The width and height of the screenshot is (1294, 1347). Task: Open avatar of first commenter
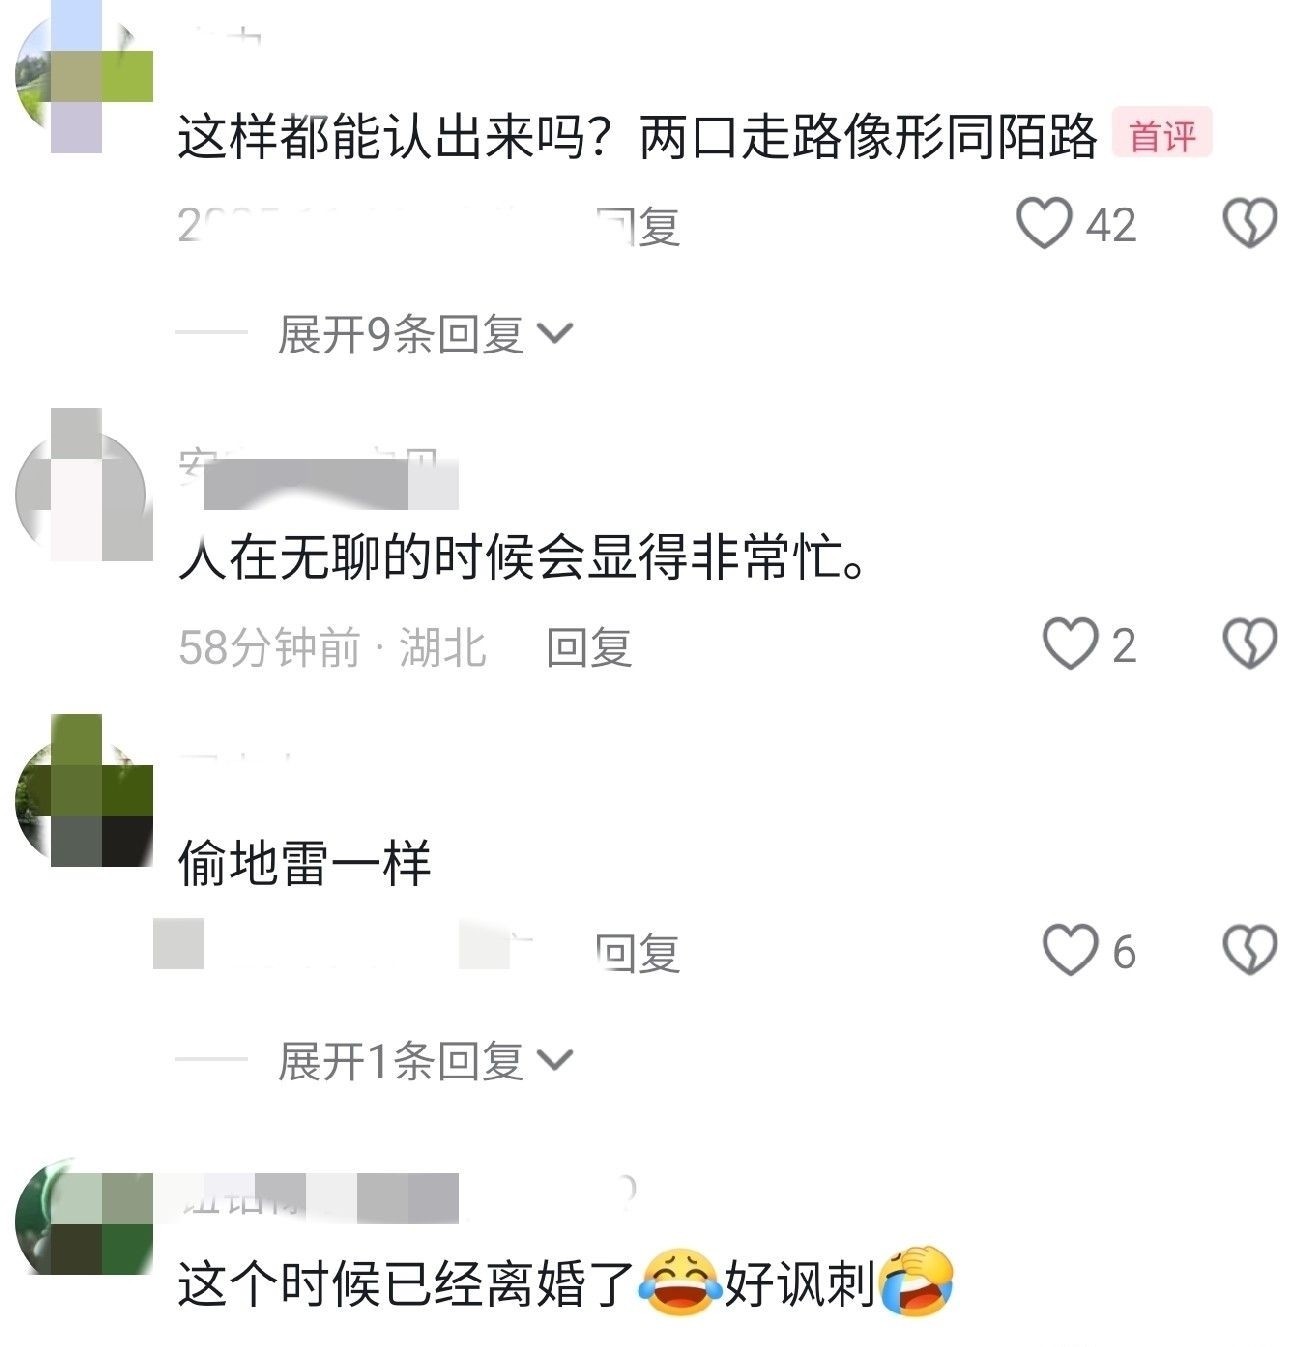point(82,76)
